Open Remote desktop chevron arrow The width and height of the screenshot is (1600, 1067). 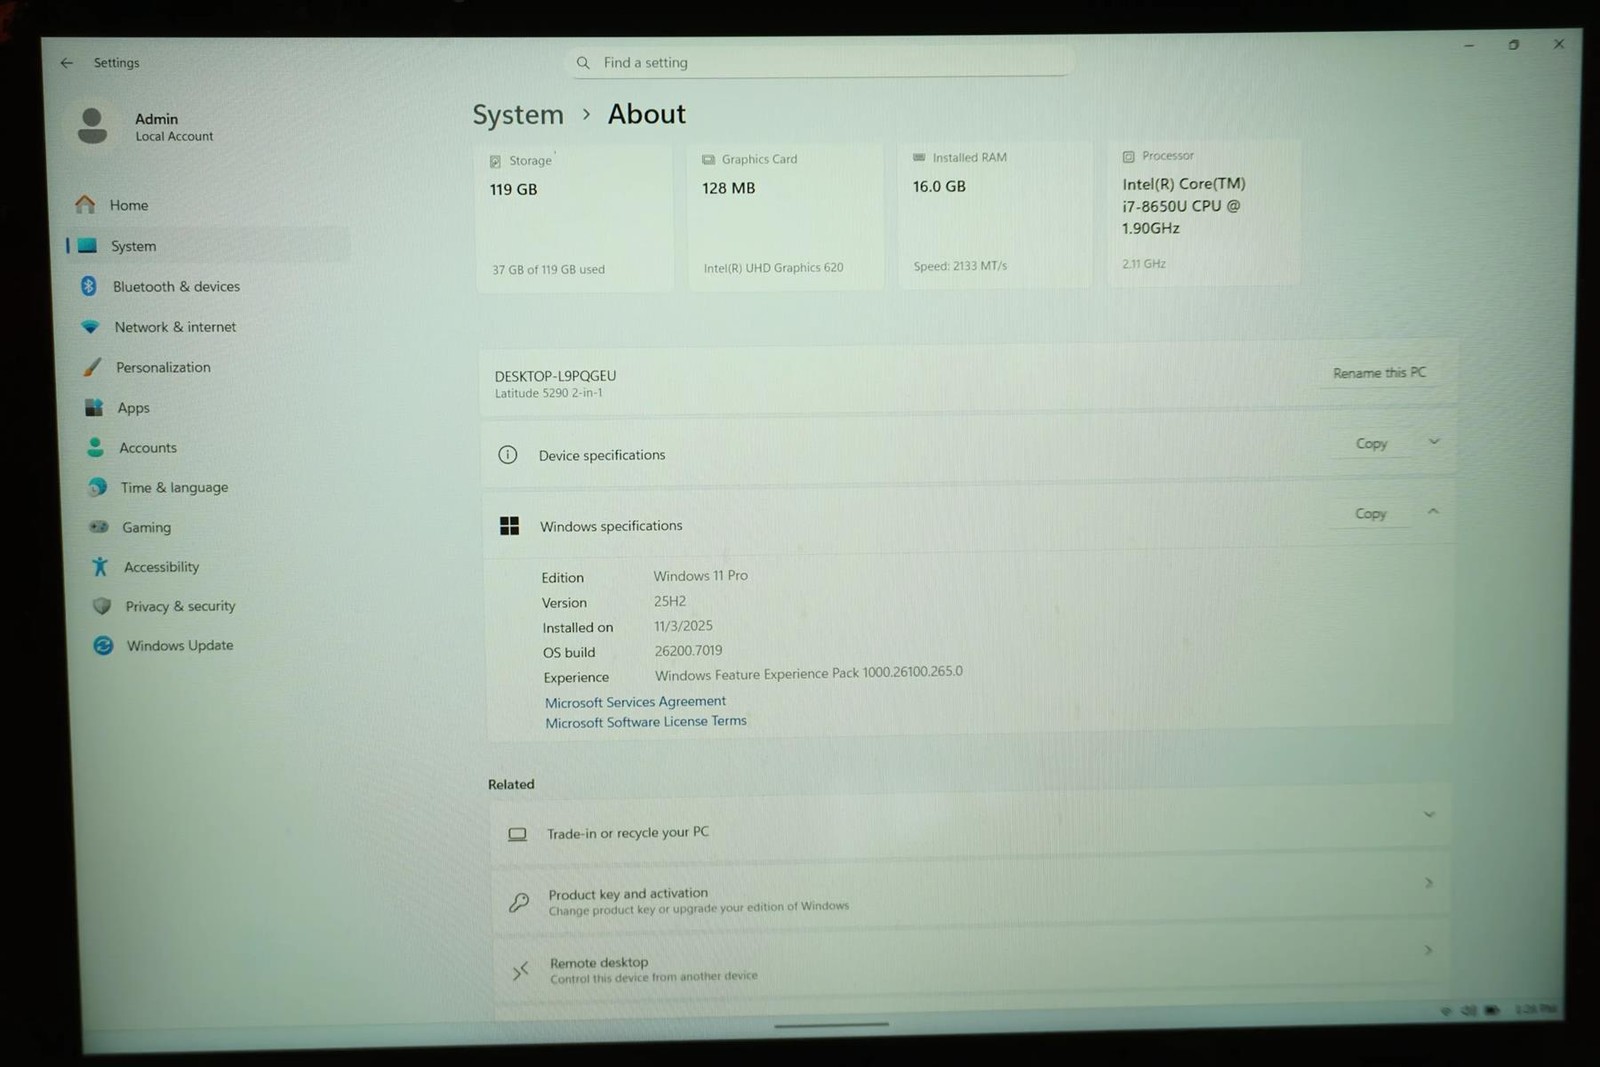[1428, 950]
